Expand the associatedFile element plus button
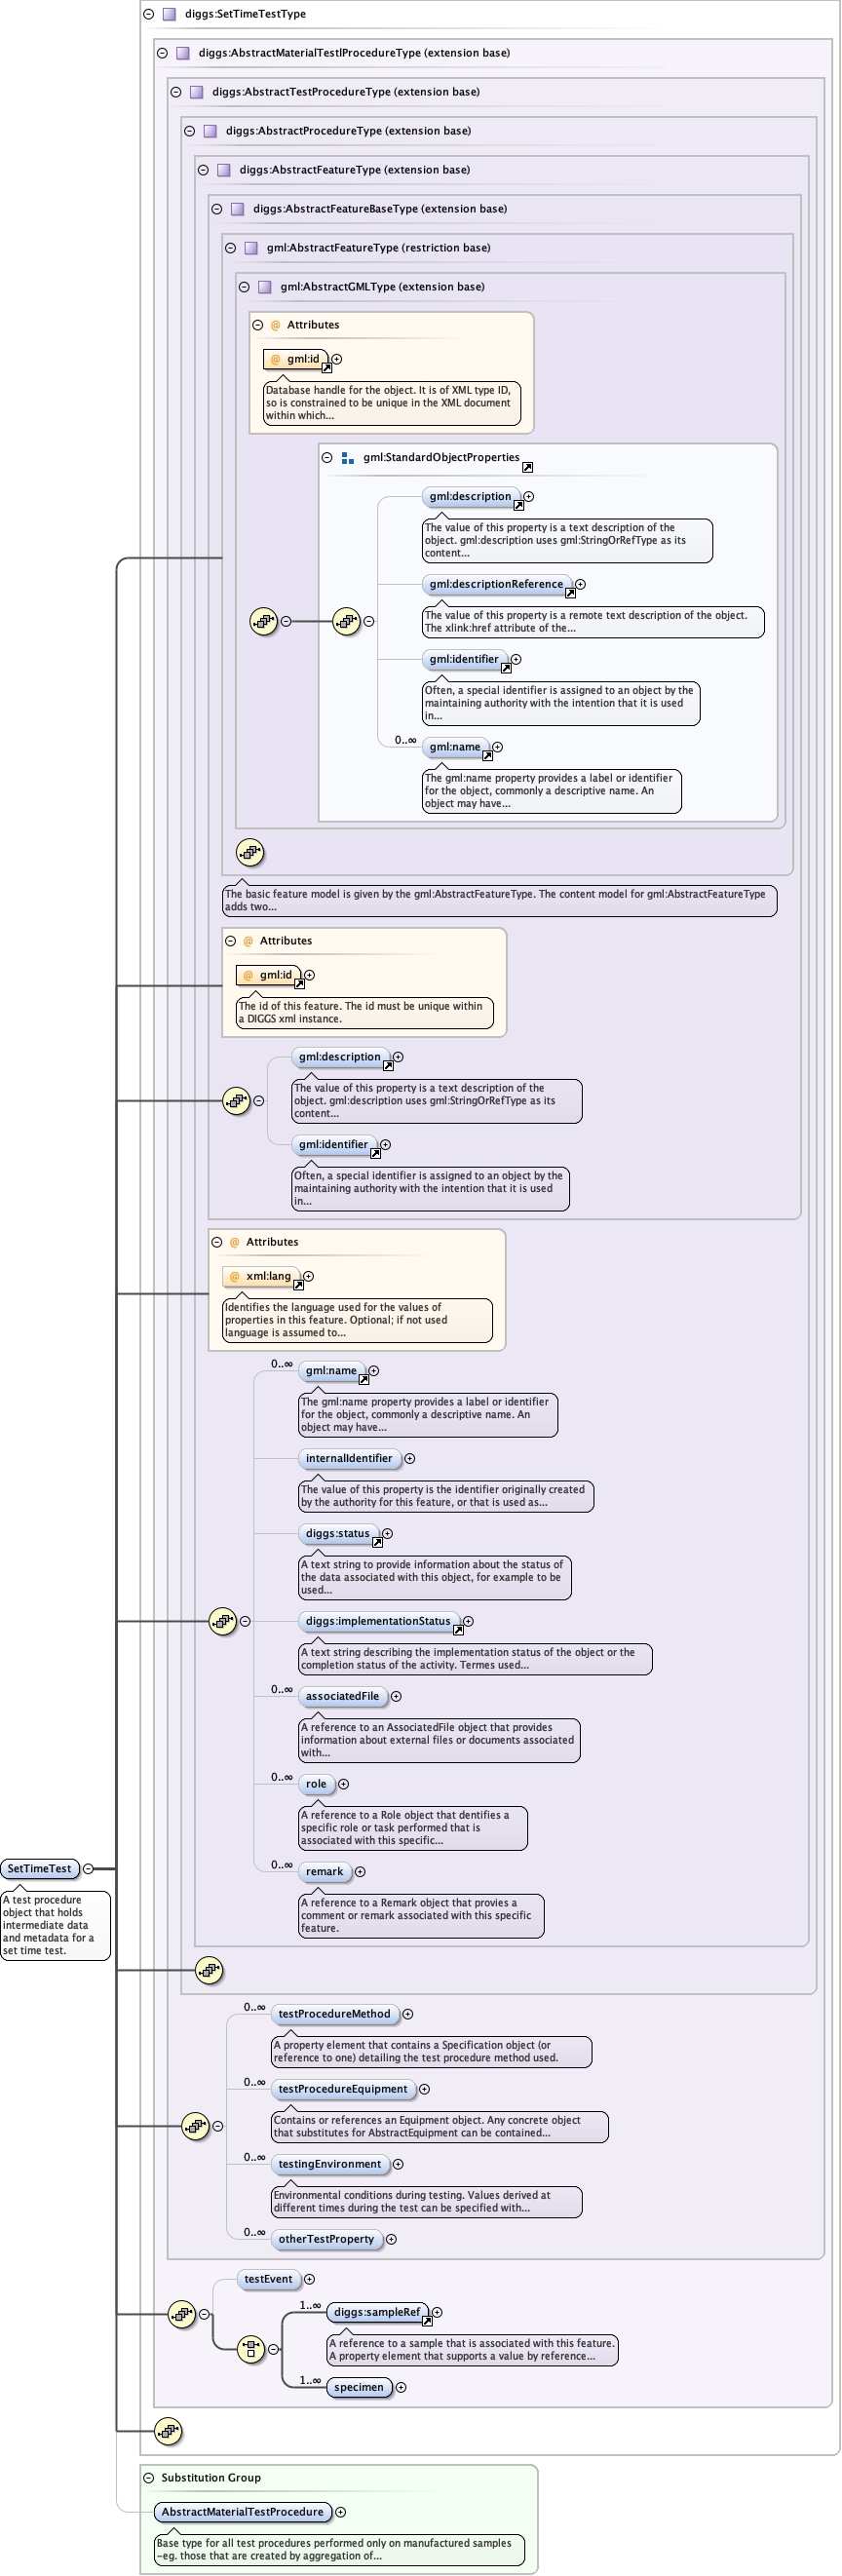The height and width of the screenshot is (2576, 842). [x=396, y=1696]
